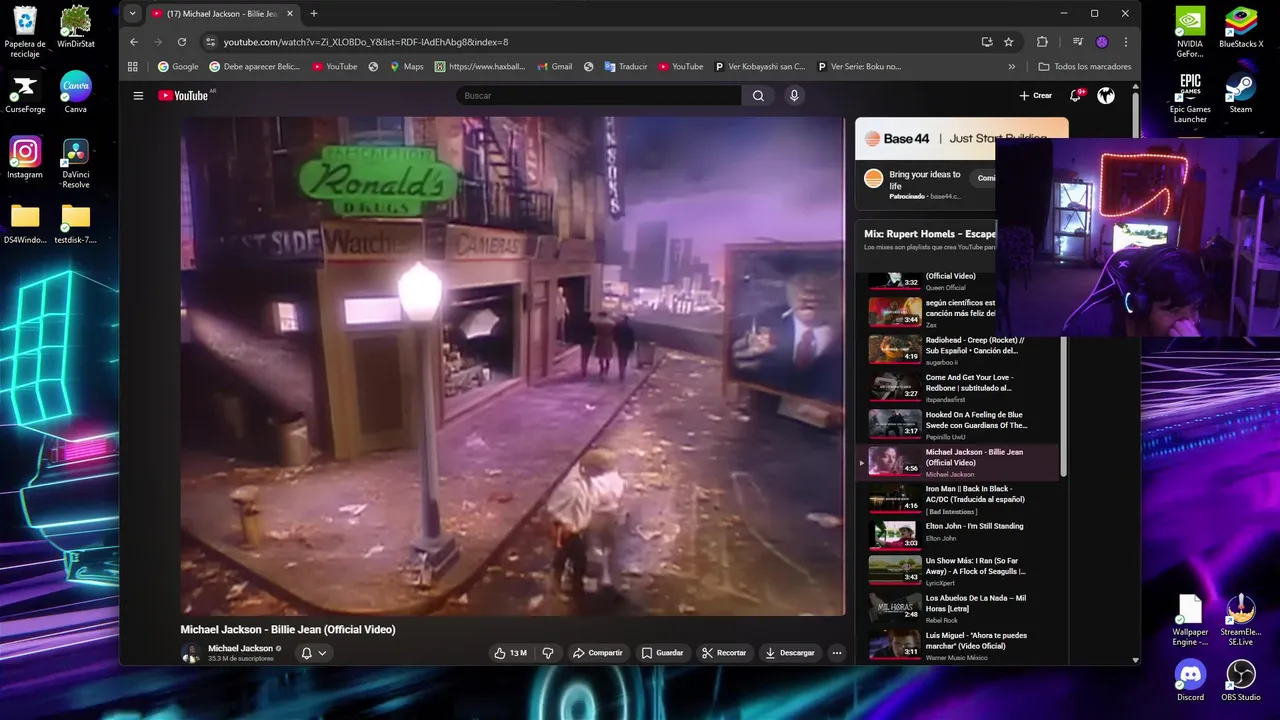Toggle notification bell for Michael Jackson channel

pyautogui.click(x=307, y=653)
